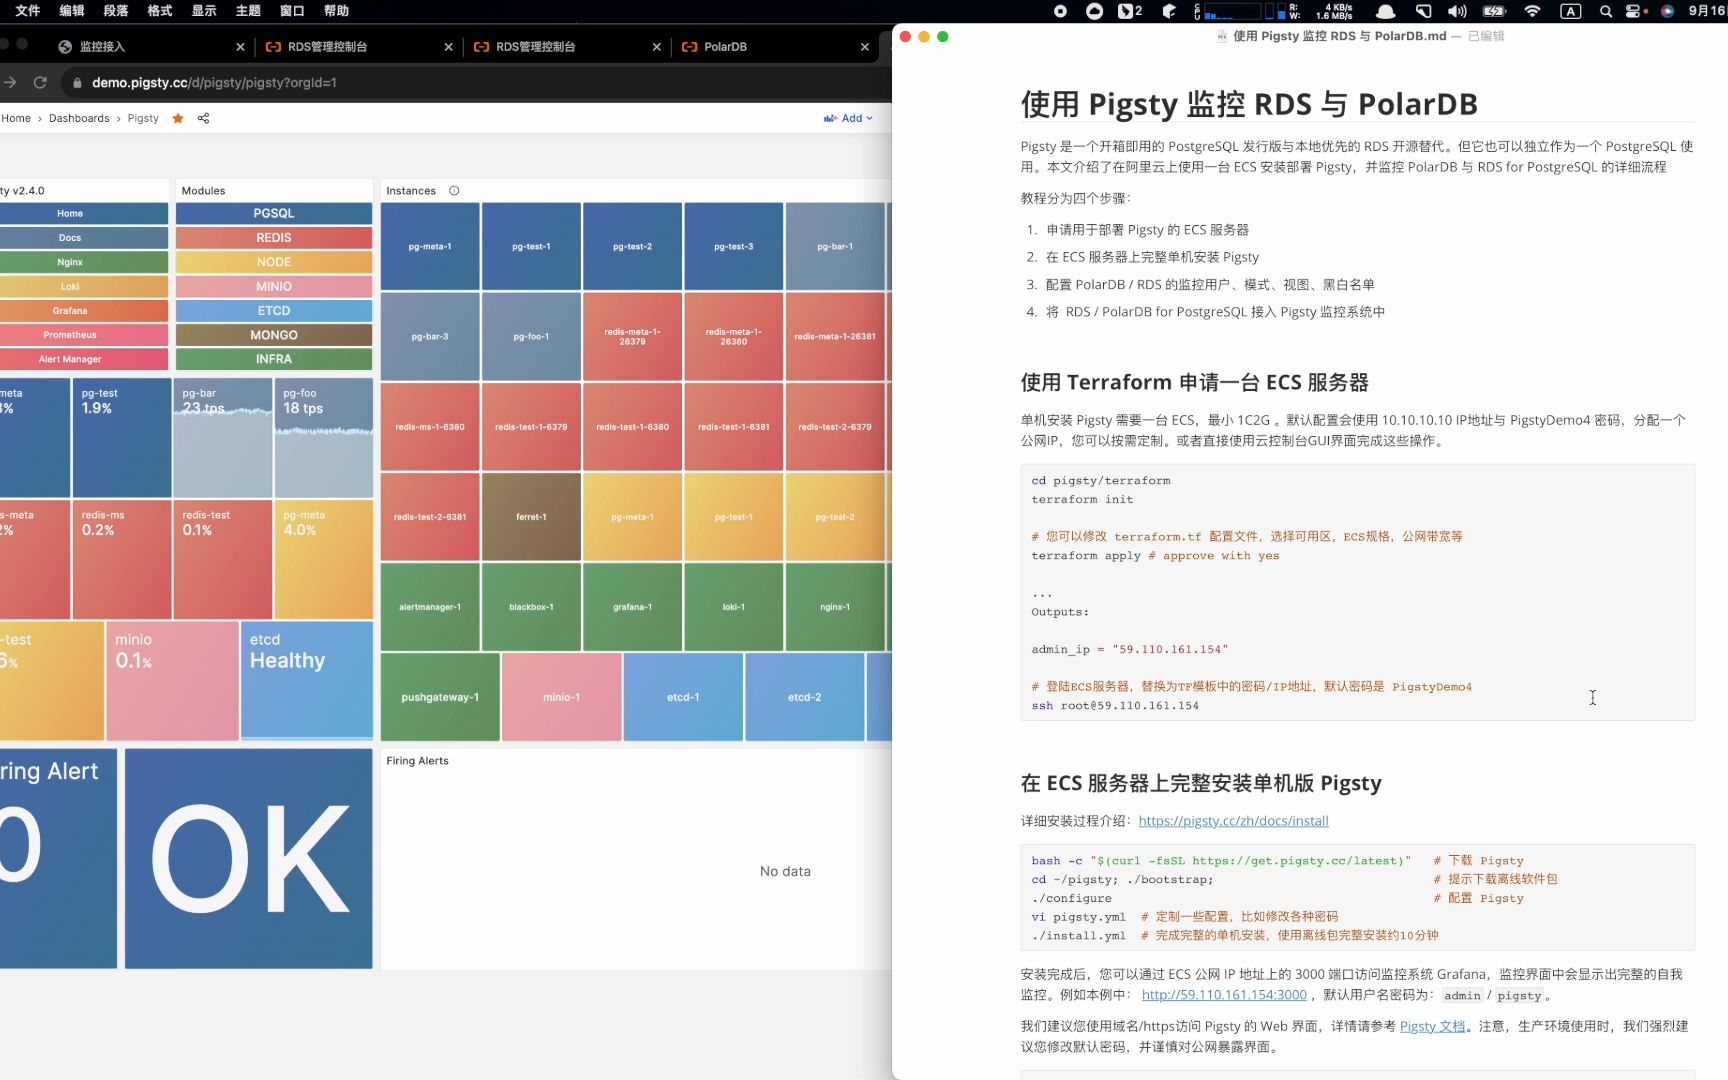
Task: Open the Add dropdown in Grafana
Action: (x=848, y=118)
